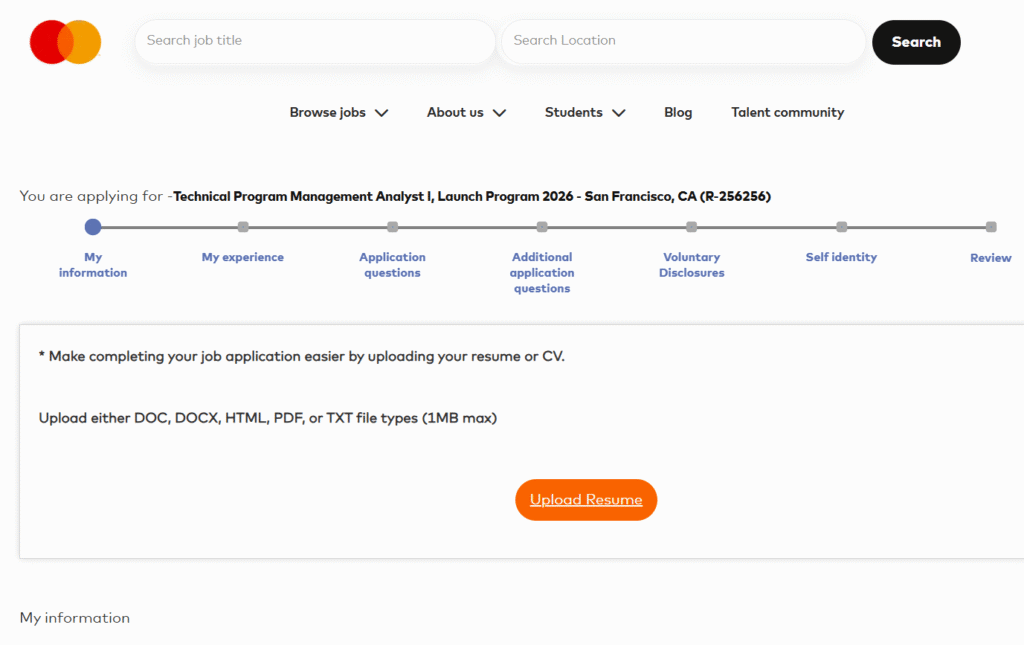Expand the Browse jobs chevron arrow

pos(381,113)
